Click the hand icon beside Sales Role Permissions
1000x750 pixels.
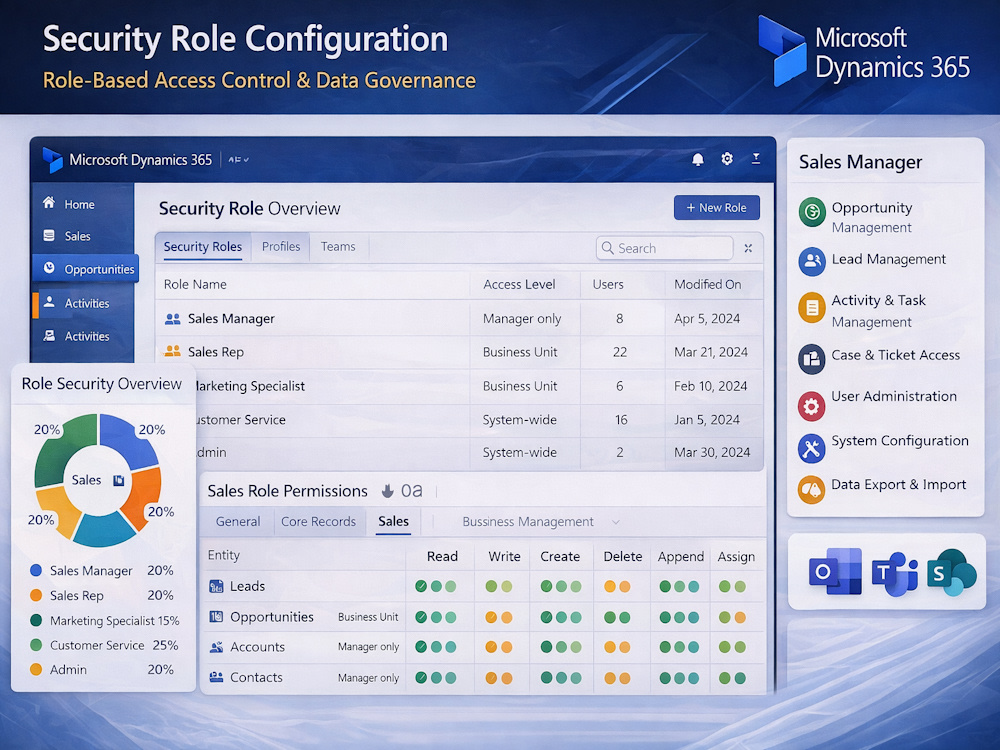[387, 491]
